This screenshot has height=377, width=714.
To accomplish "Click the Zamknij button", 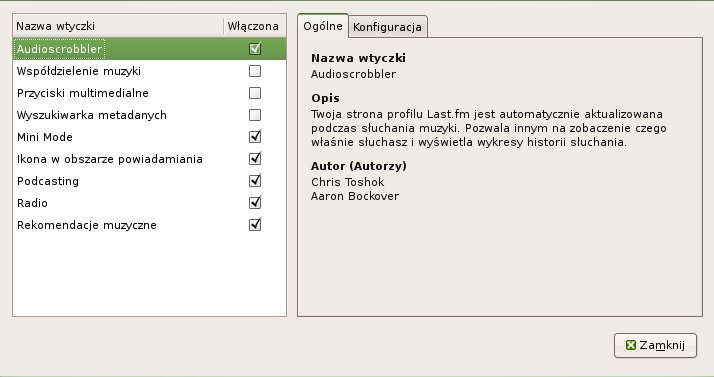I will pyautogui.click(x=655, y=345).
